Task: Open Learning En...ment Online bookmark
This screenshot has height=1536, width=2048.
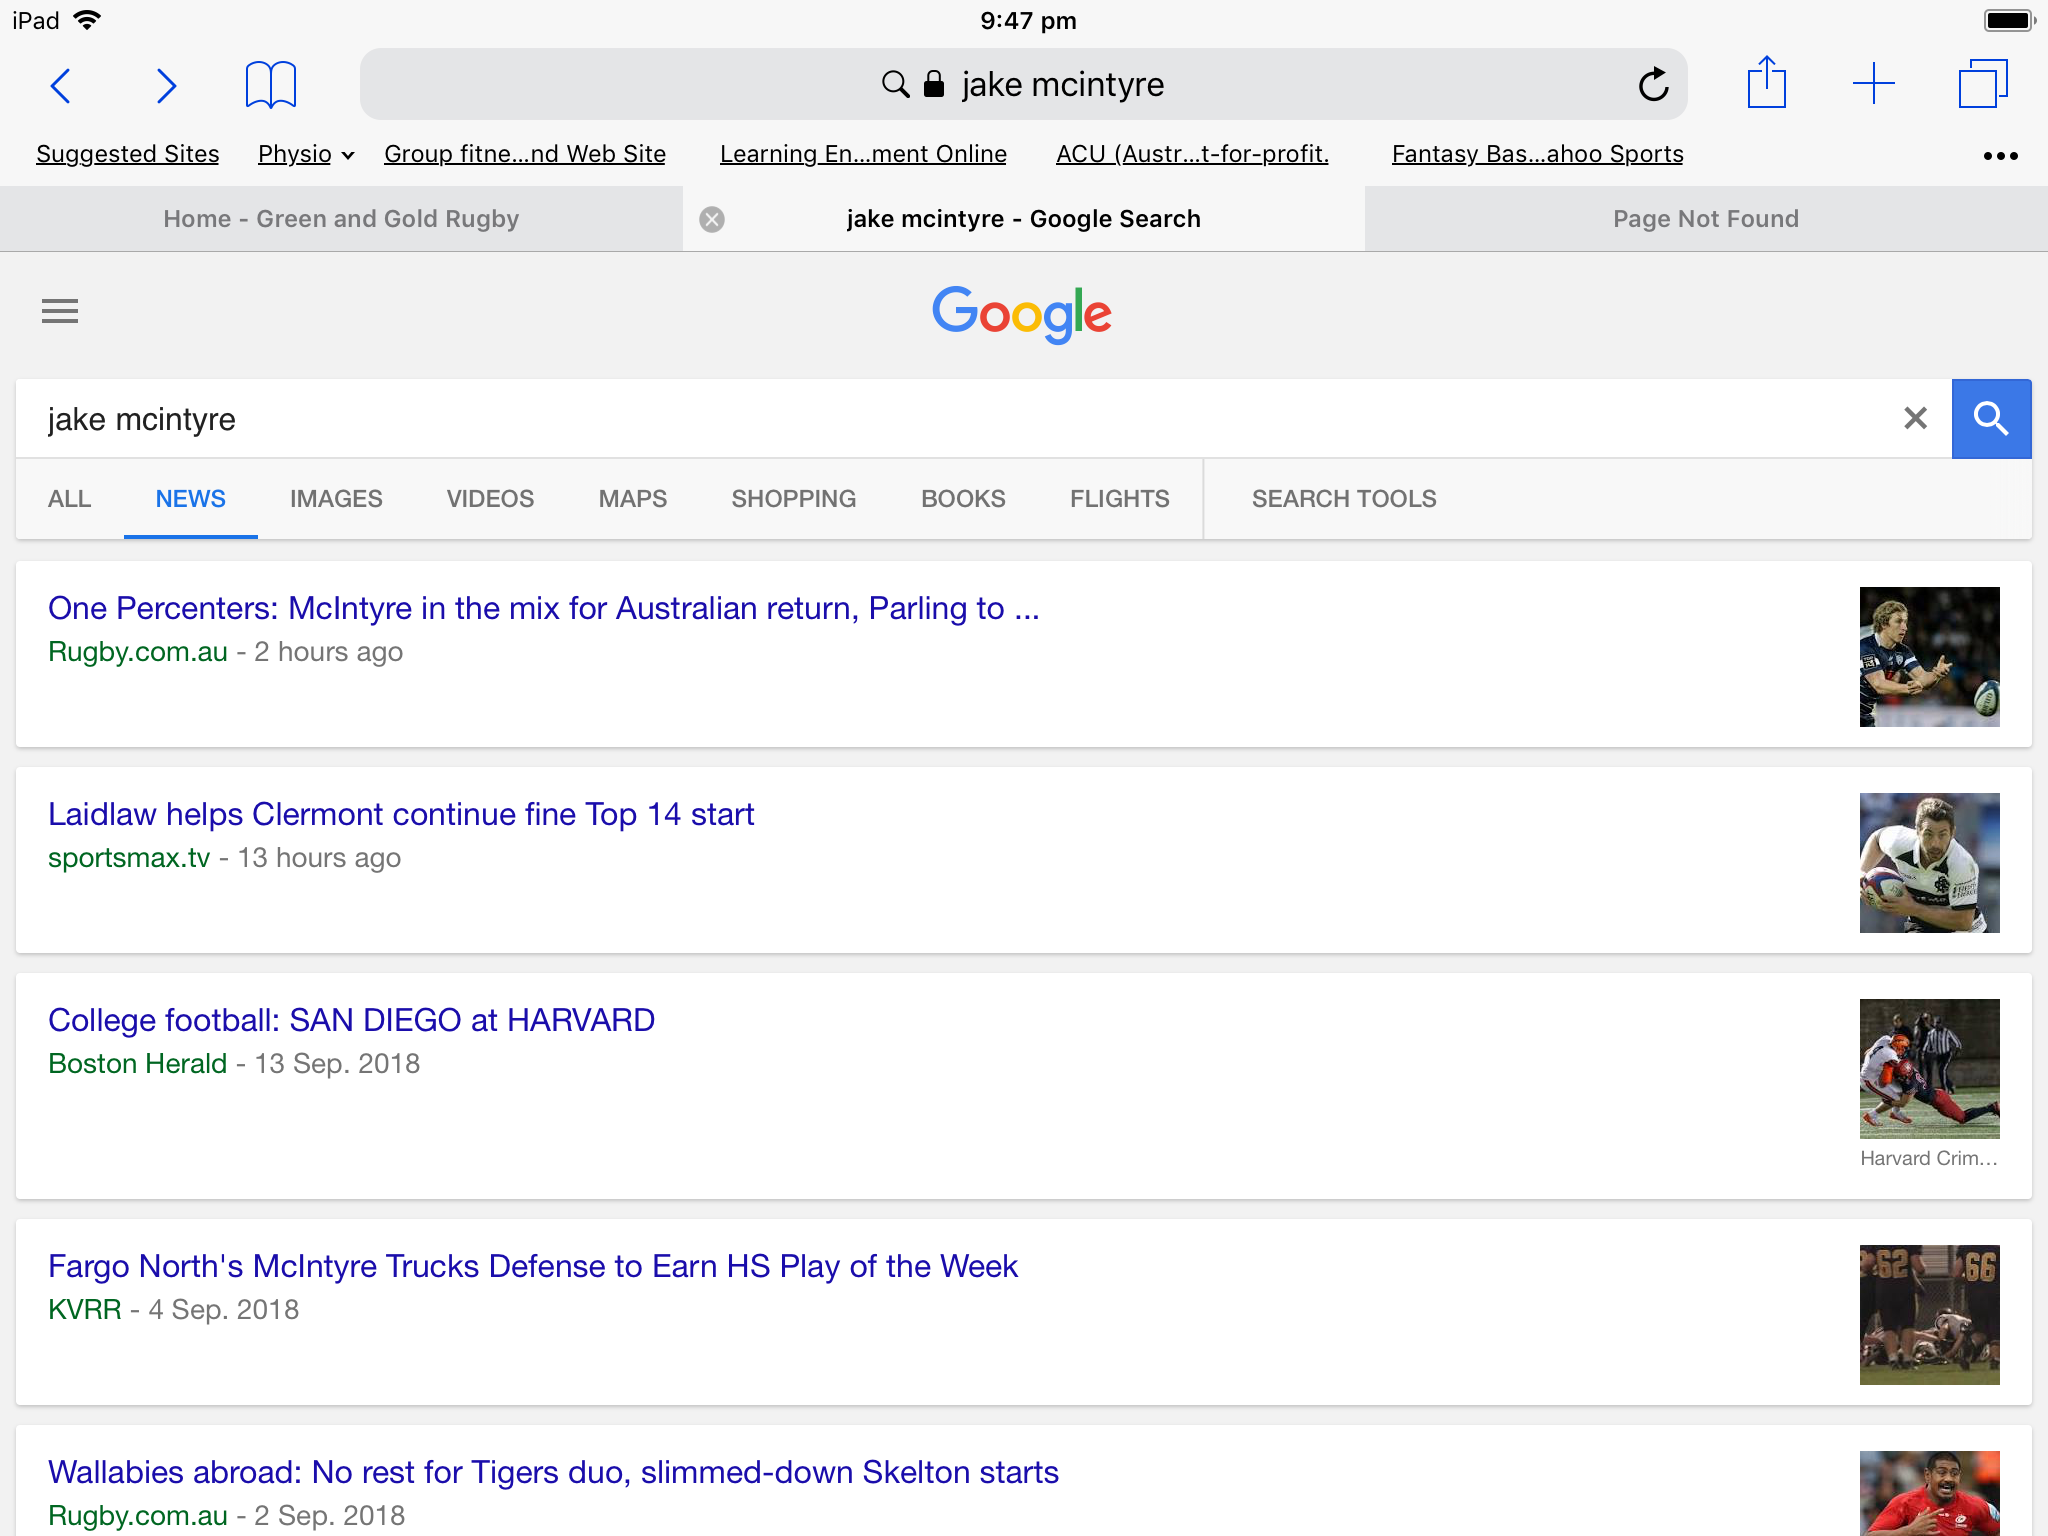Action: click(863, 154)
